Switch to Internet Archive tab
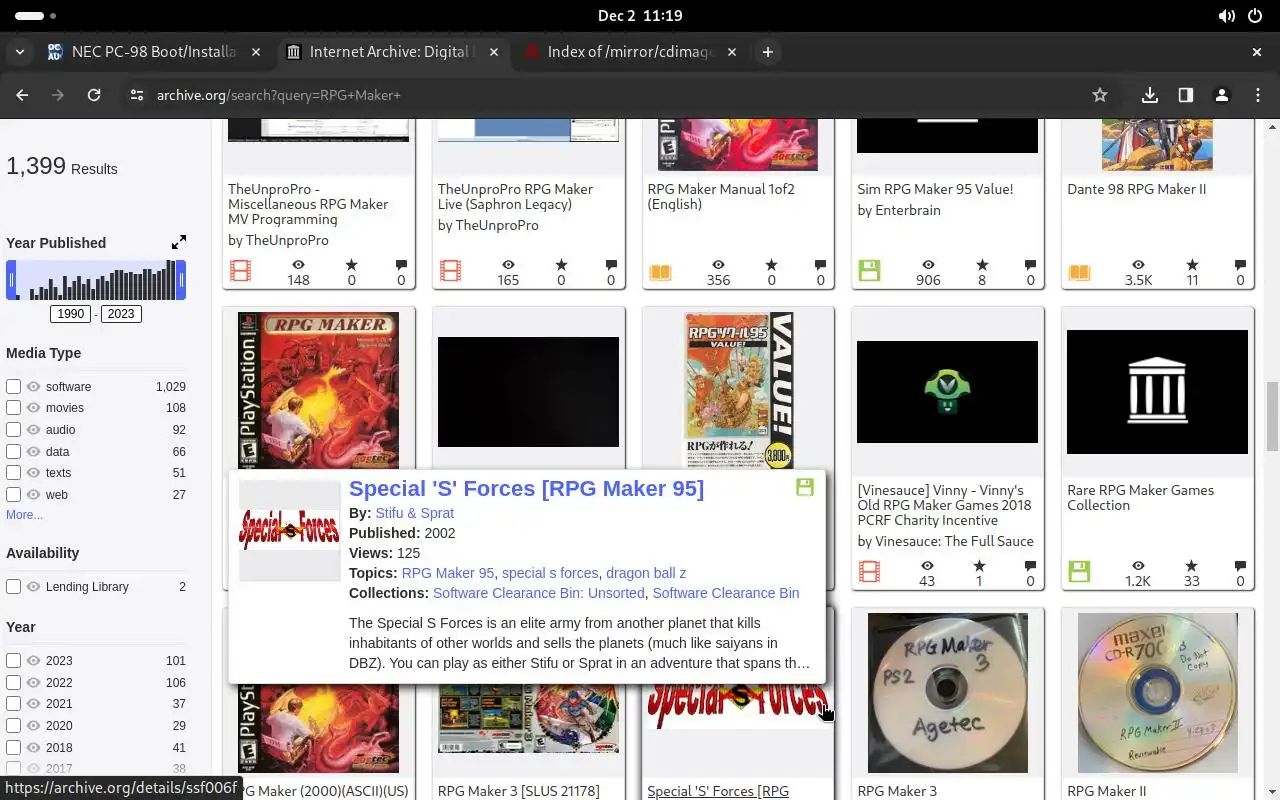This screenshot has height=800, width=1280. click(392, 52)
